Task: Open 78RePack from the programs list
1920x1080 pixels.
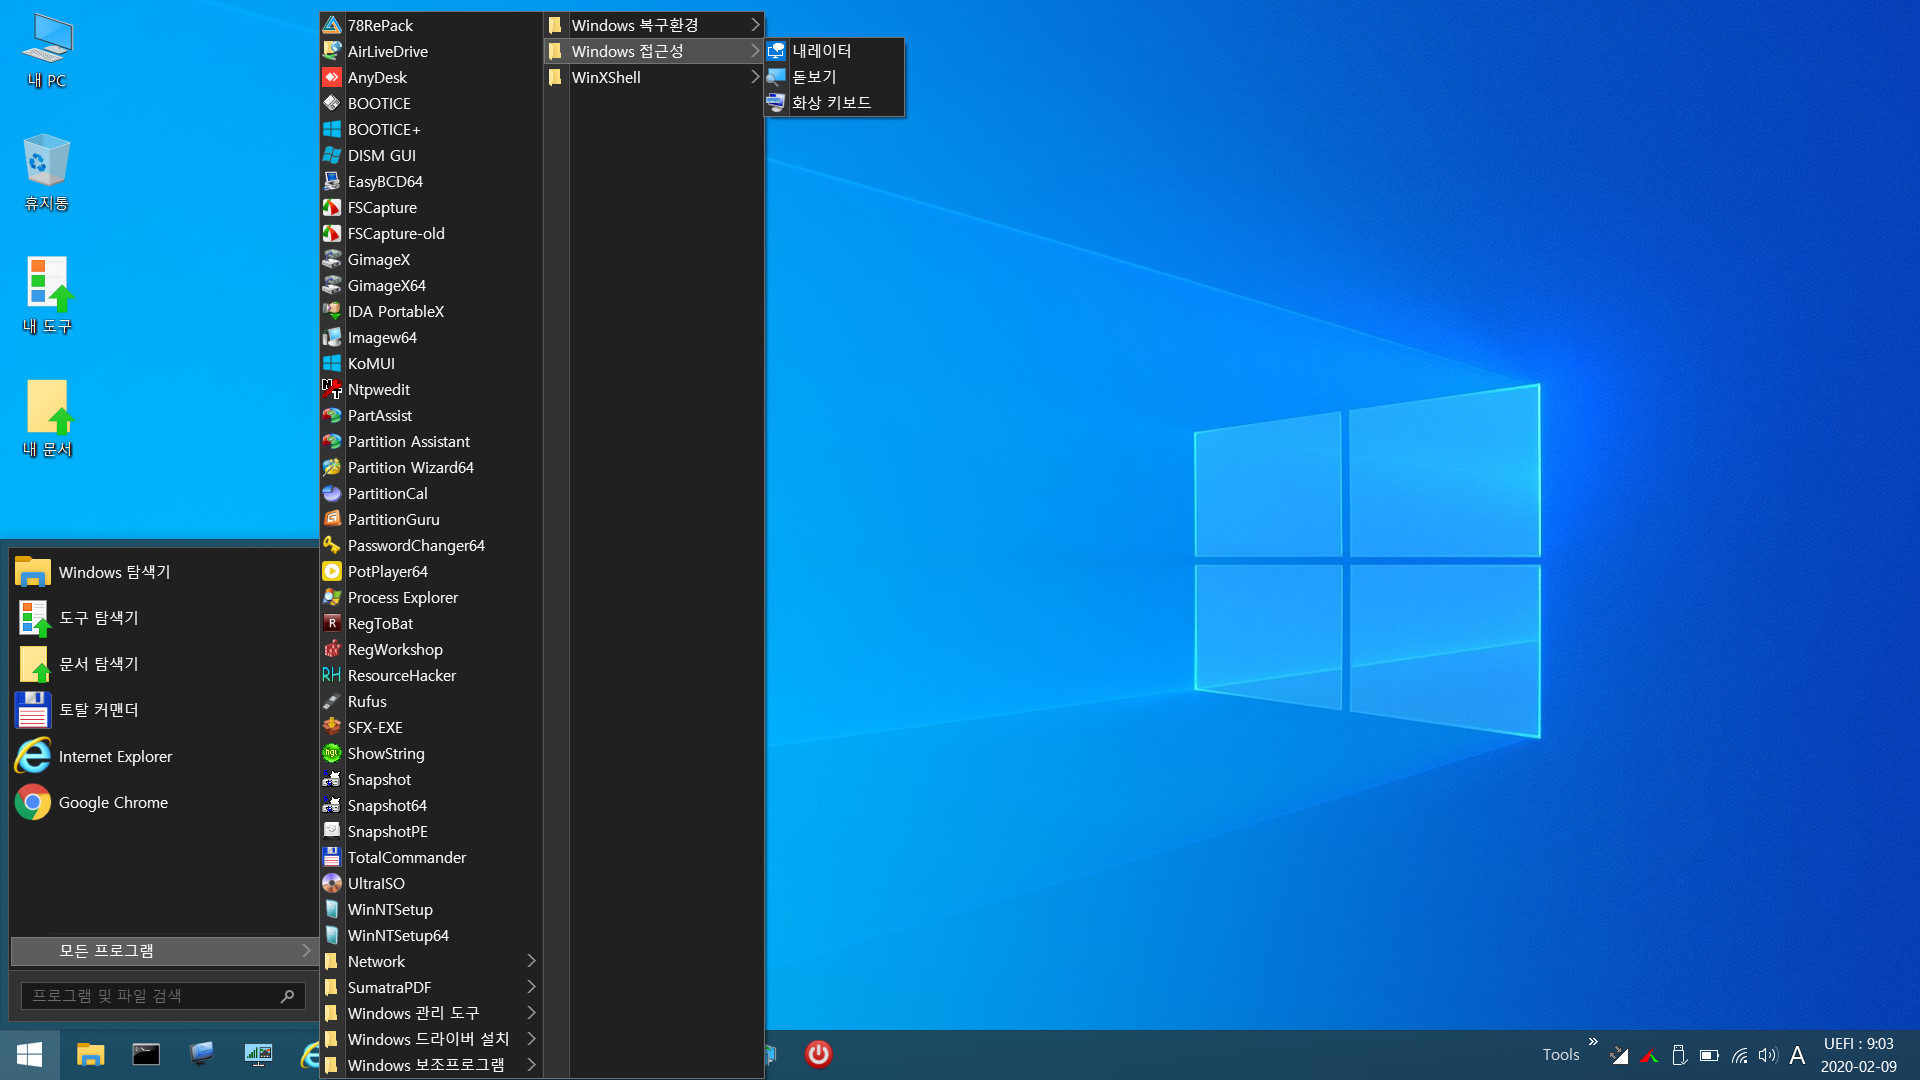Action: click(x=431, y=25)
